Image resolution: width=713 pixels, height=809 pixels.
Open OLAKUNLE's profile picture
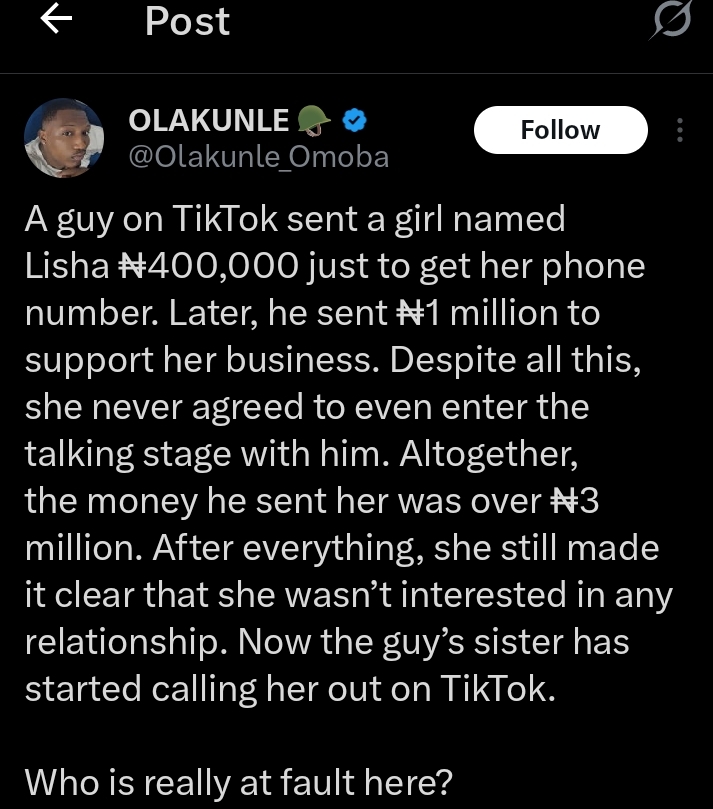pos(63,138)
